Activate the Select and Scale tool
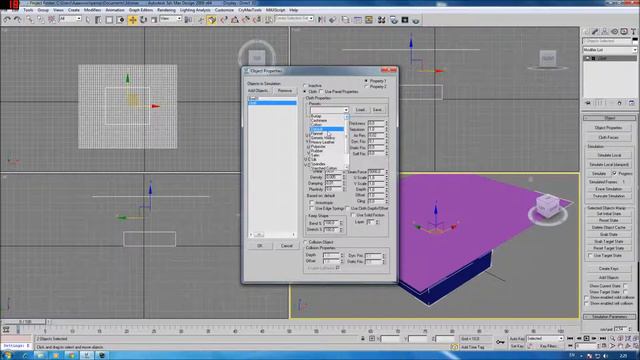 pos(154,20)
